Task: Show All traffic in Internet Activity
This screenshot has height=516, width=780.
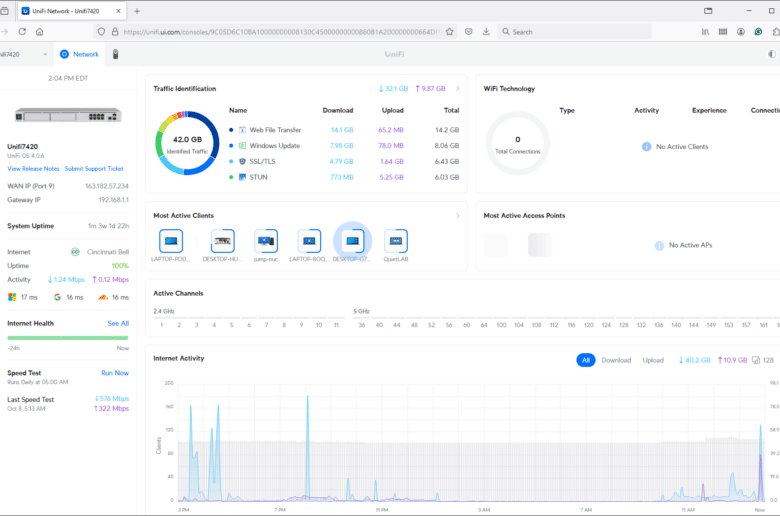Action: pyautogui.click(x=585, y=360)
